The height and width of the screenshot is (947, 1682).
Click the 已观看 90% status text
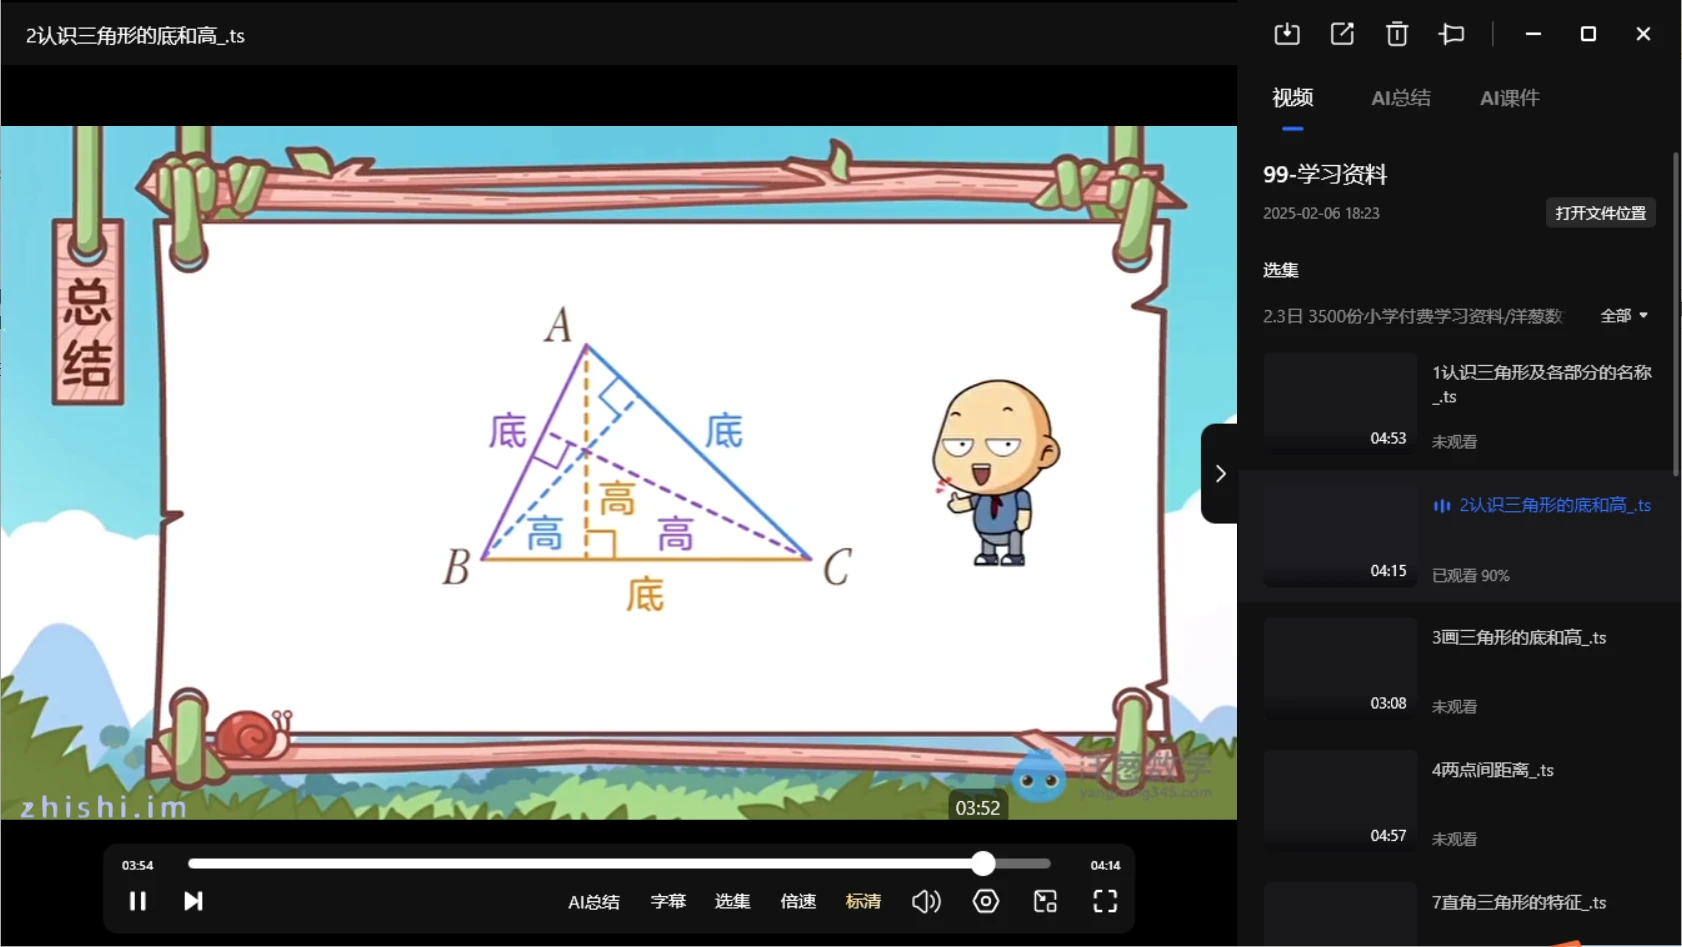coord(1470,576)
